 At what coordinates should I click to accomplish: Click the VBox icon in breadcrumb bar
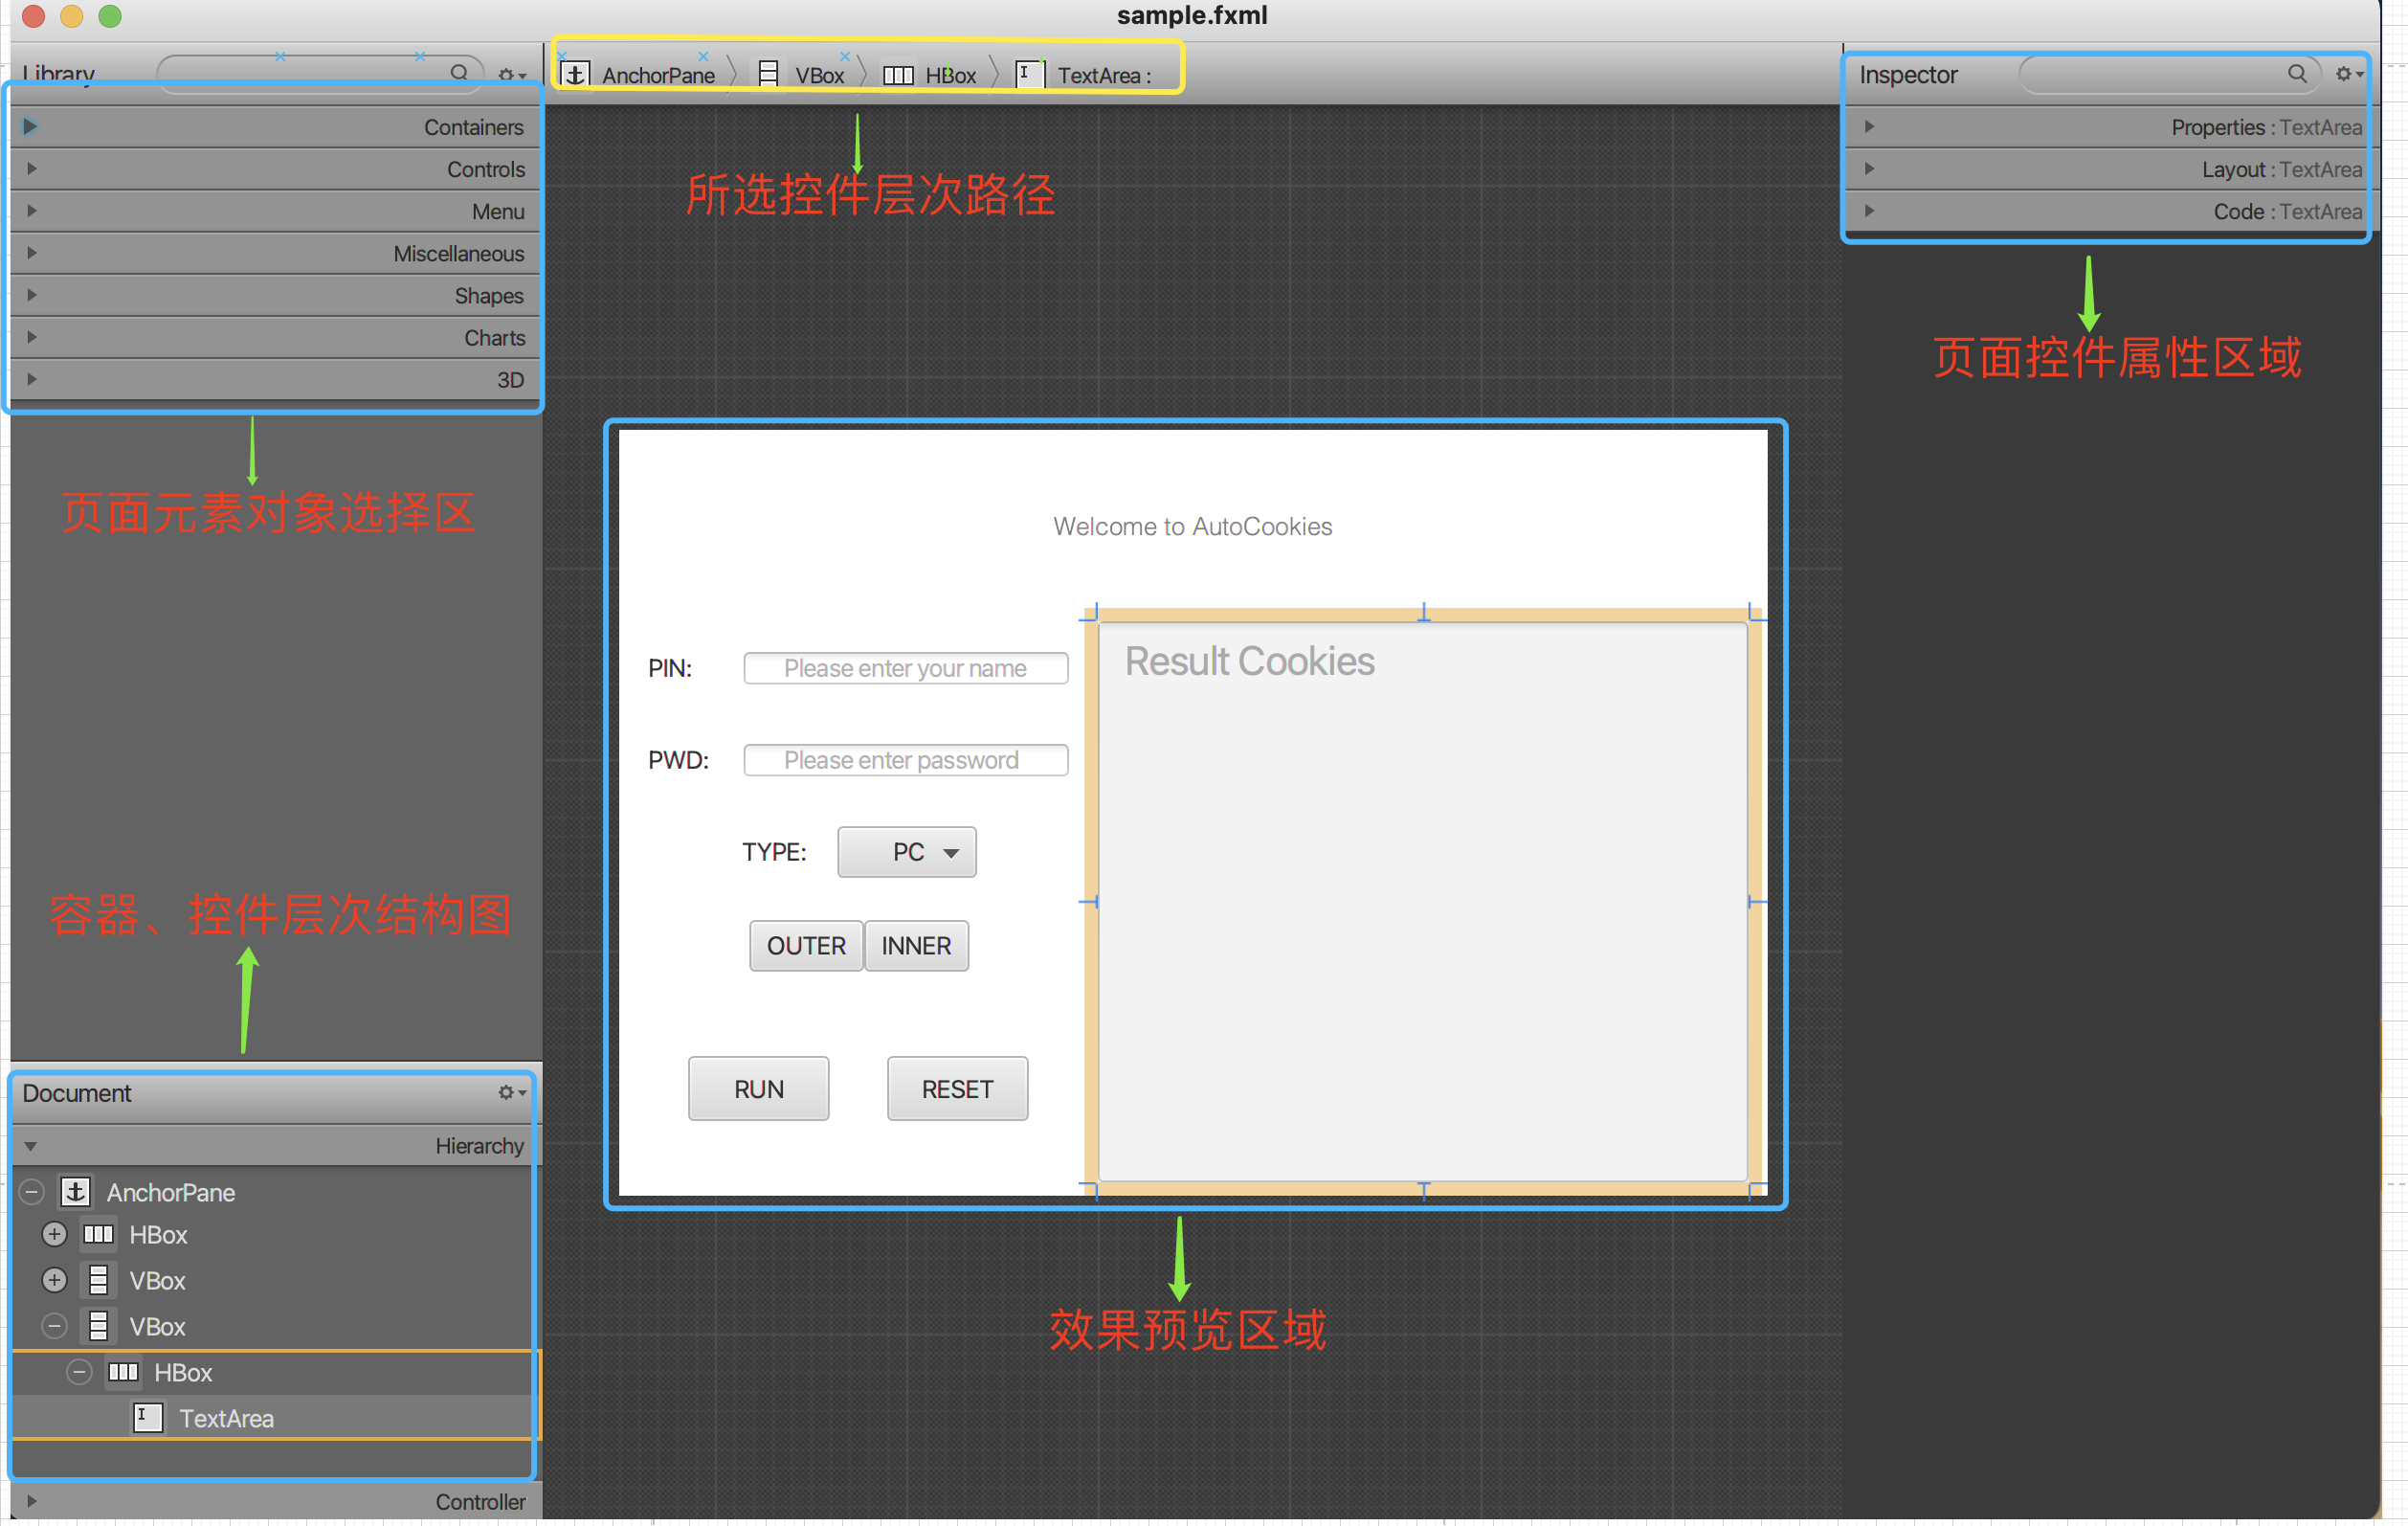coord(768,75)
